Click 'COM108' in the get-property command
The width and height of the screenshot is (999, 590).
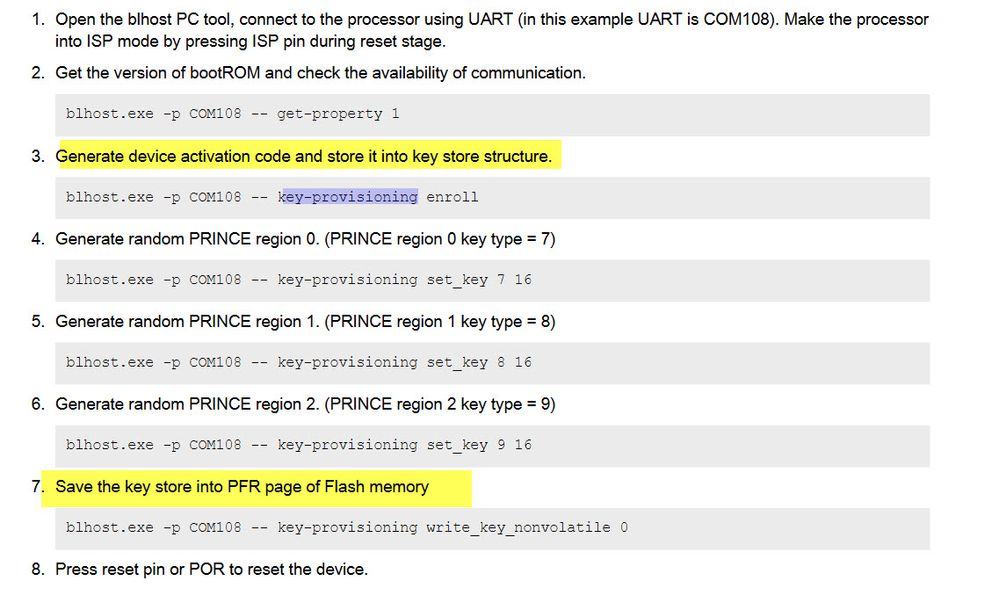(x=215, y=114)
